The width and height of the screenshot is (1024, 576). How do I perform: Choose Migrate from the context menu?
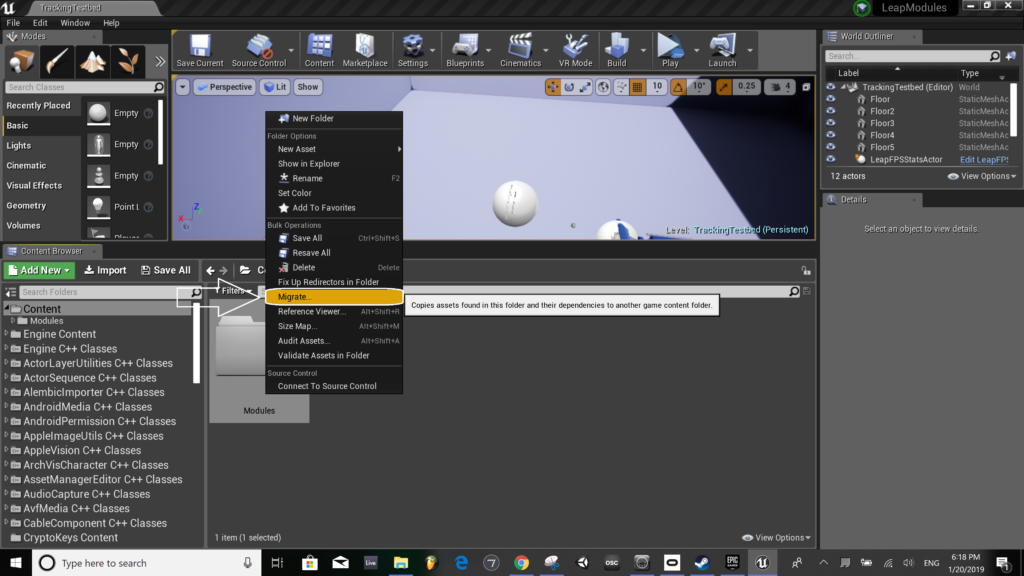click(x=295, y=297)
